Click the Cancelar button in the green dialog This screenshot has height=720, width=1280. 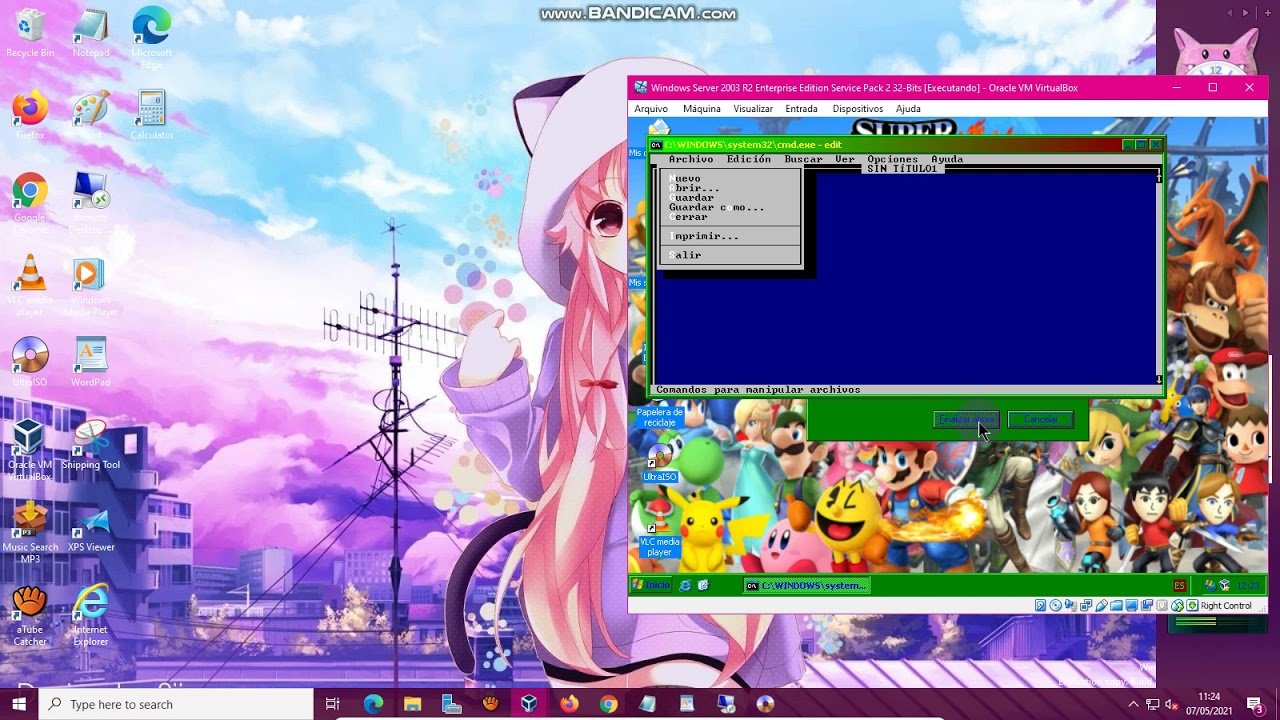tap(1040, 419)
